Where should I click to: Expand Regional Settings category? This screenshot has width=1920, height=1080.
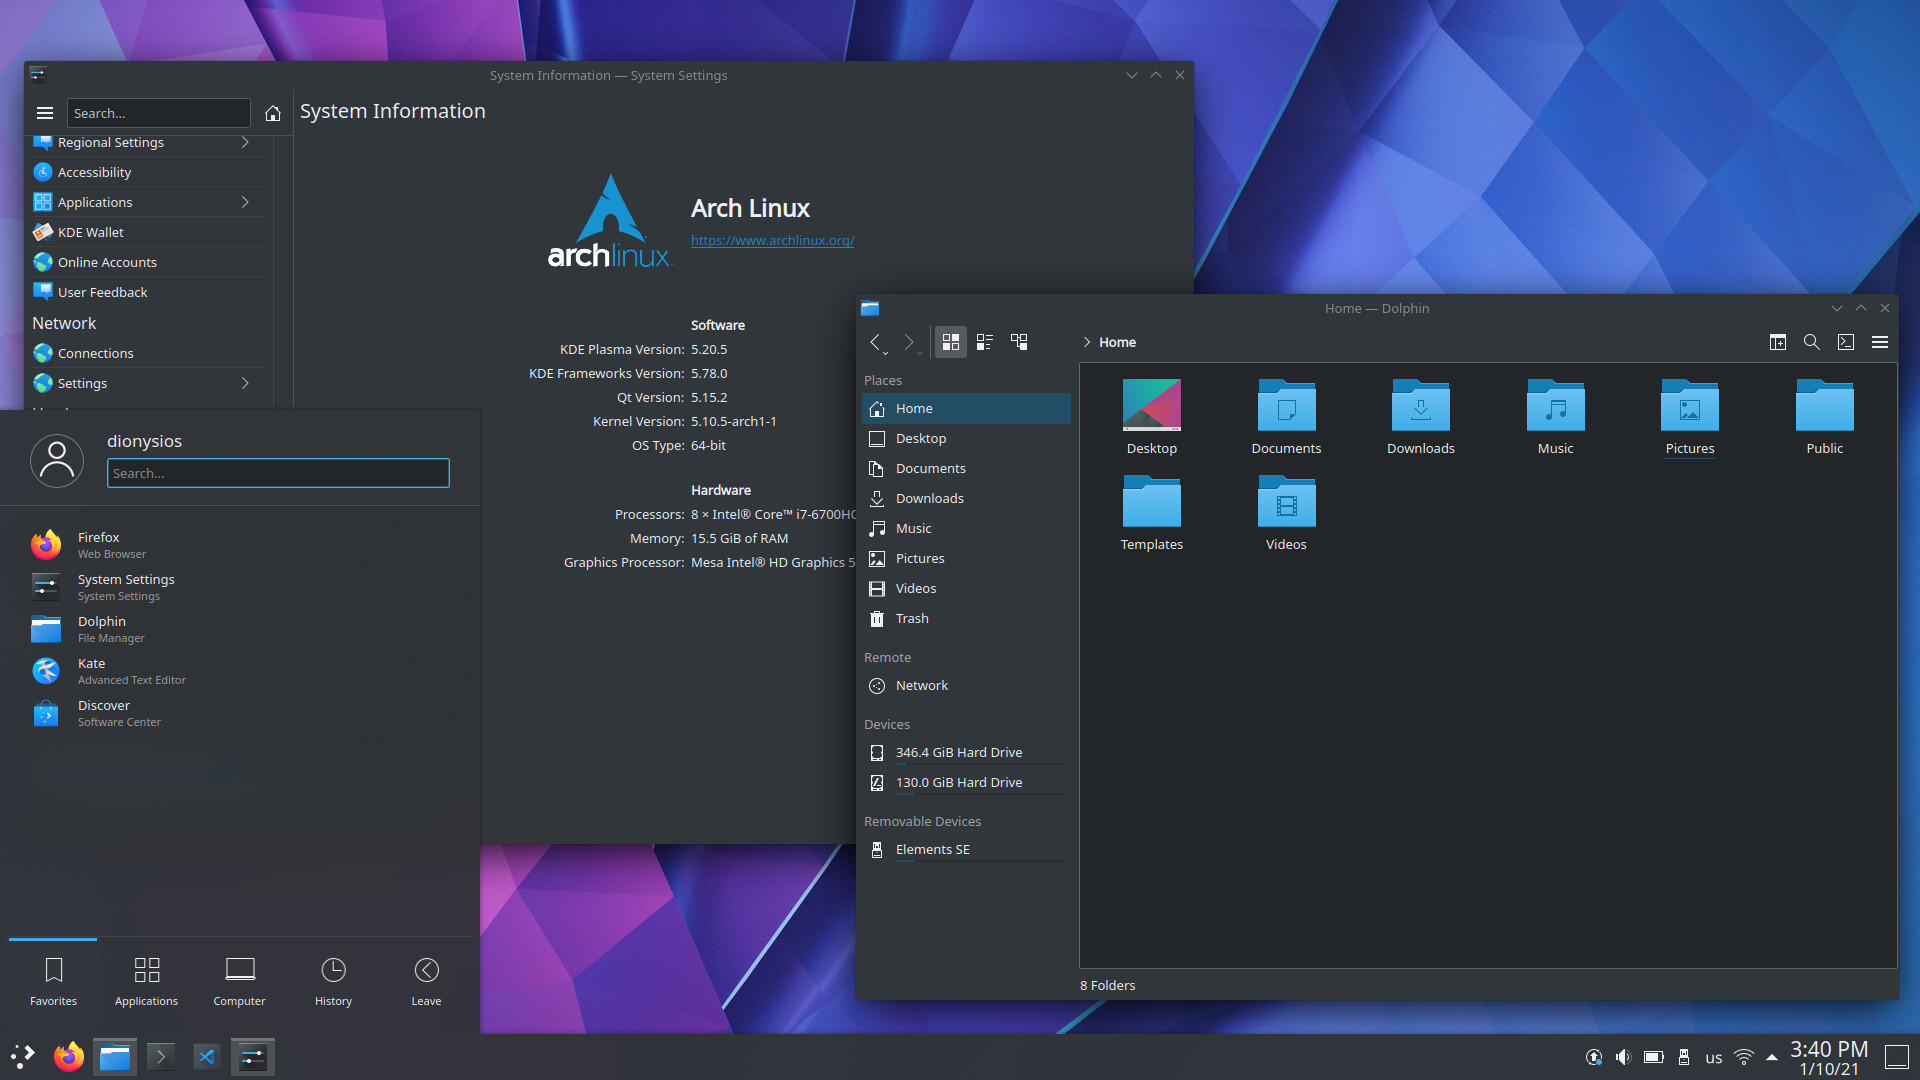(x=245, y=143)
